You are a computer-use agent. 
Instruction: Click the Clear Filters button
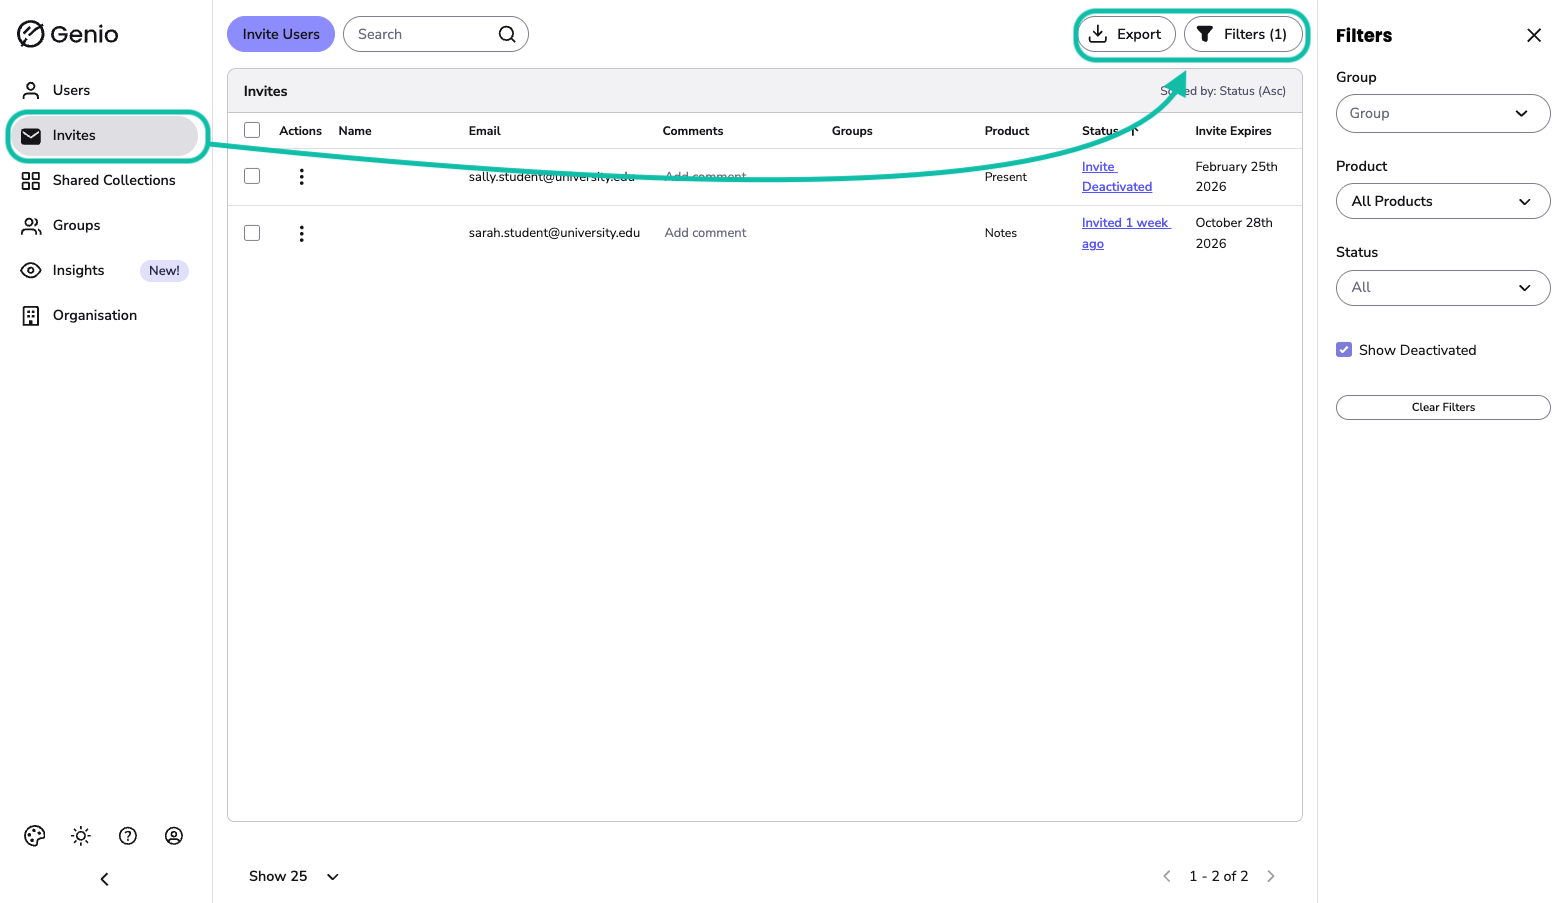click(1443, 407)
